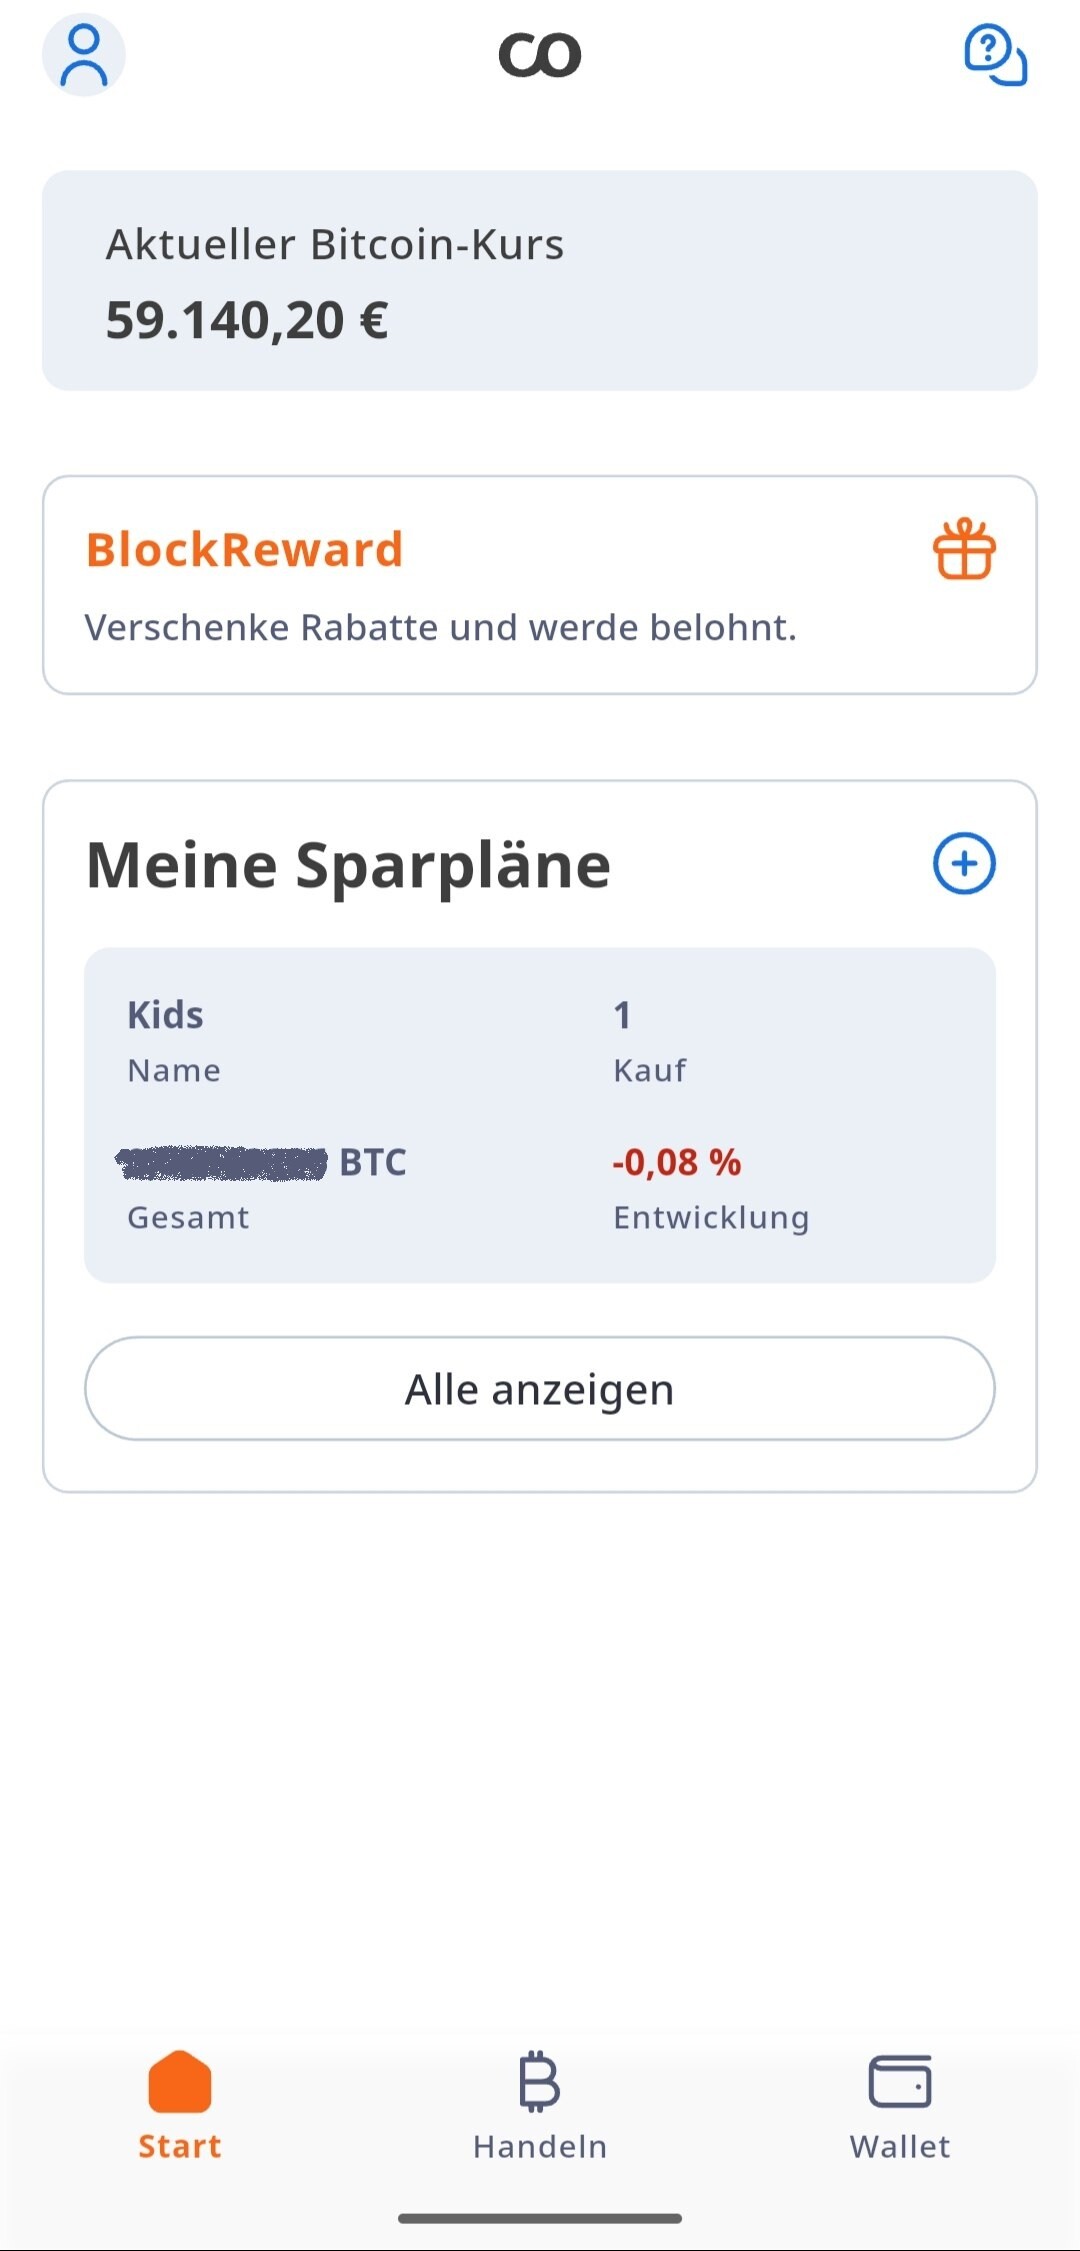The image size is (1080, 2251).
Task: Tap the -0,08 % Entwicklung value
Action: coord(677,1162)
